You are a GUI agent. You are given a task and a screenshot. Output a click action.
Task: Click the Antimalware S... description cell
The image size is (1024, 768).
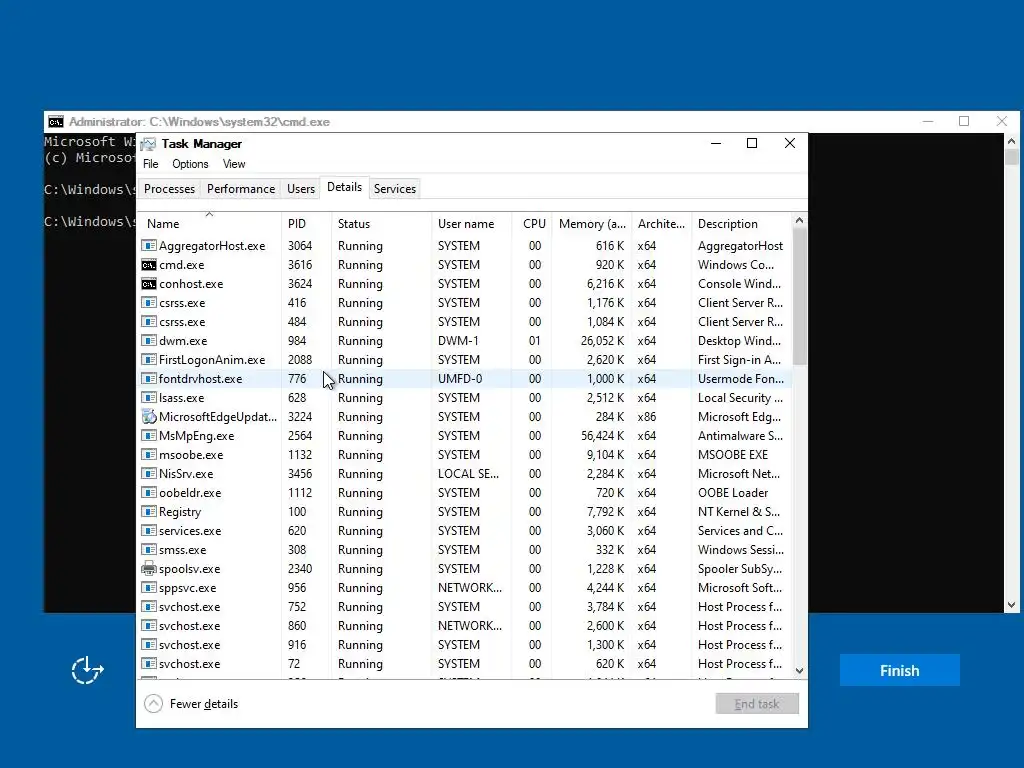pos(740,435)
